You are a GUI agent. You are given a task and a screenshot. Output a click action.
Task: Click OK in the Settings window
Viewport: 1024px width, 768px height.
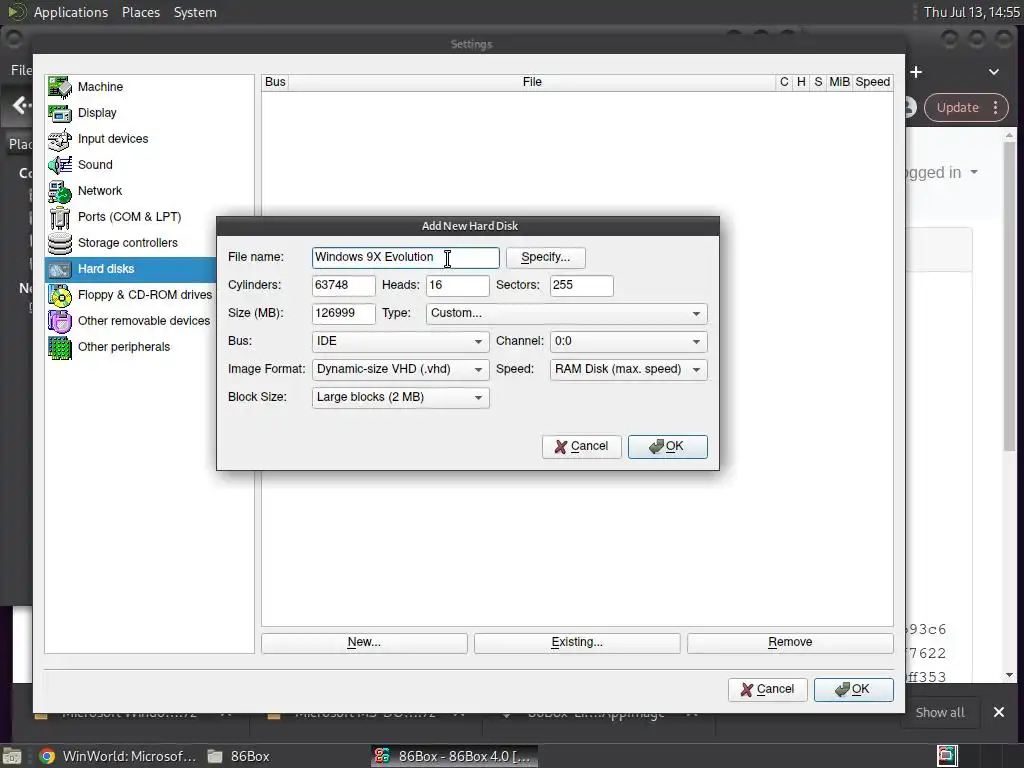coord(854,690)
